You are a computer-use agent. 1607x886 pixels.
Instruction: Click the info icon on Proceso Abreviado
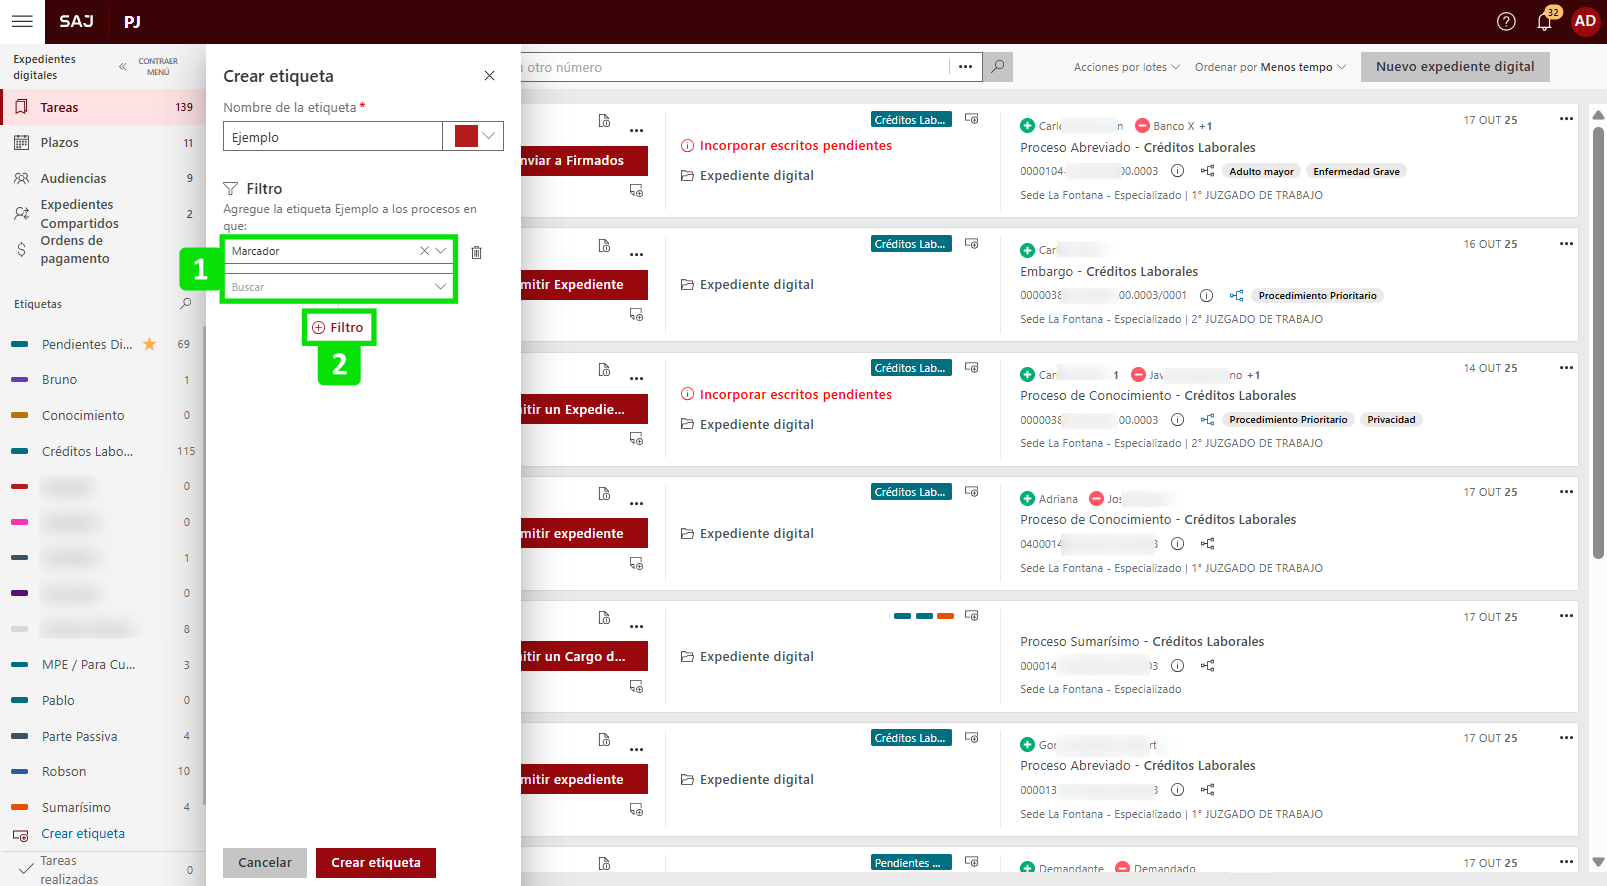(x=1177, y=171)
